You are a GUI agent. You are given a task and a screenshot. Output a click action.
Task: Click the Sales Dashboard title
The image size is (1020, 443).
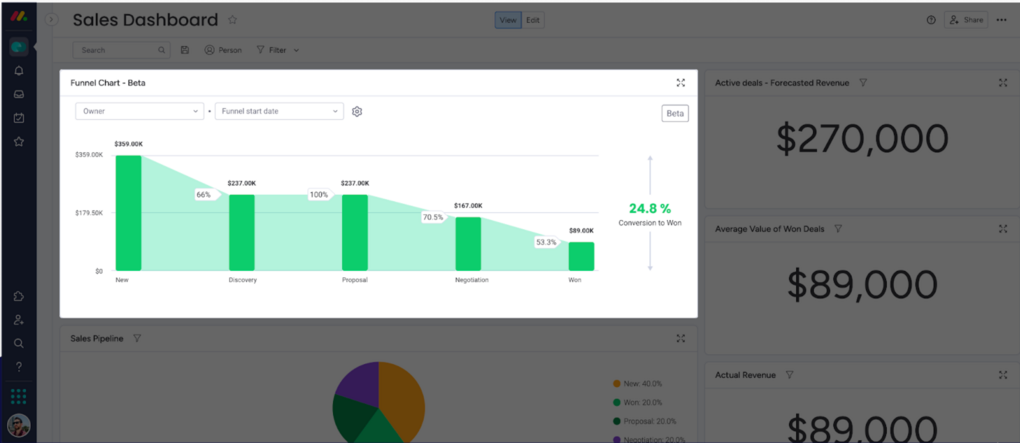pyautogui.click(x=145, y=20)
